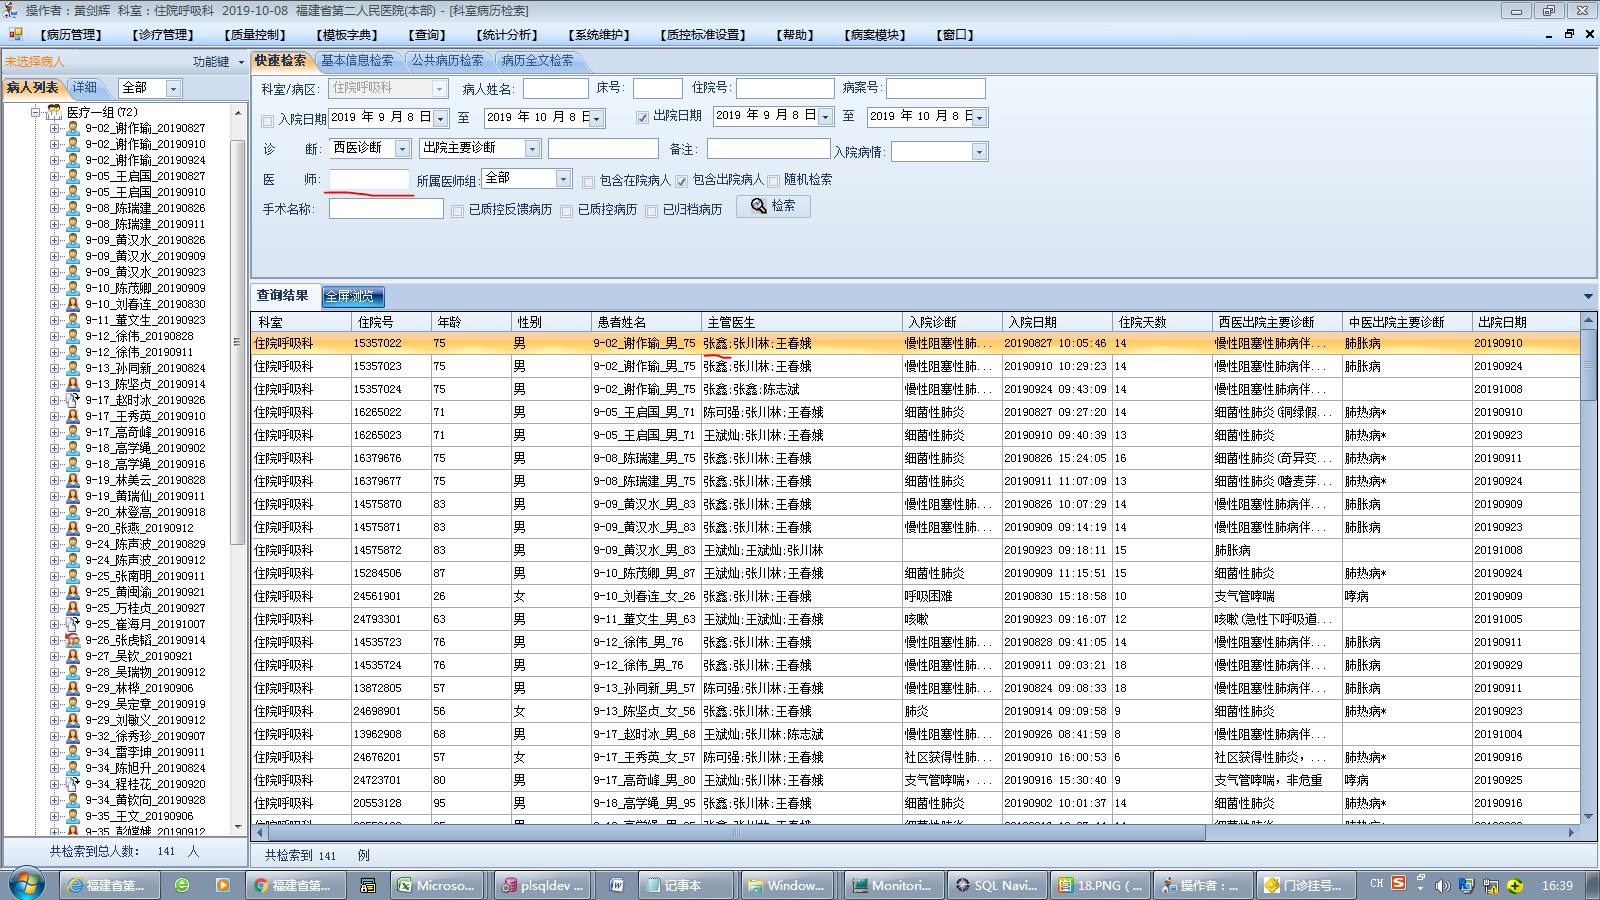Open the 全部 filter dropdown beside 详细 tab
1600x900 pixels.
point(173,89)
